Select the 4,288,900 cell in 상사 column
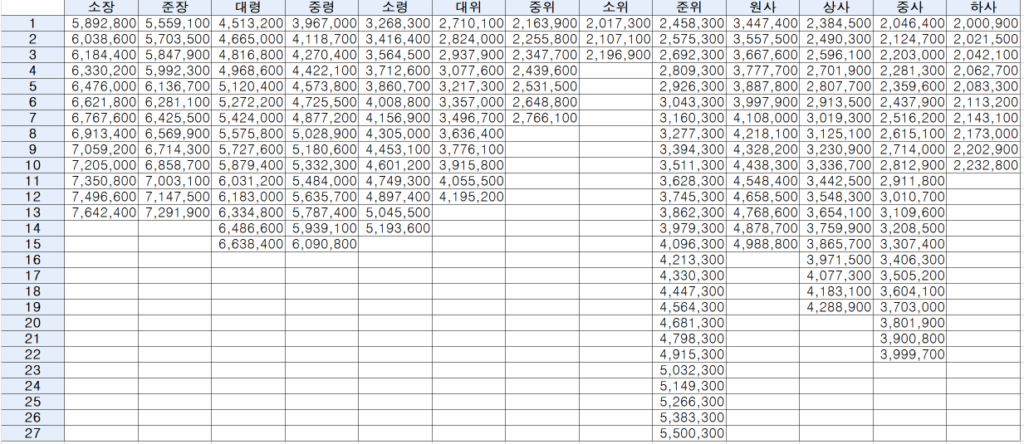The height and width of the screenshot is (444, 1024). coord(838,307)
